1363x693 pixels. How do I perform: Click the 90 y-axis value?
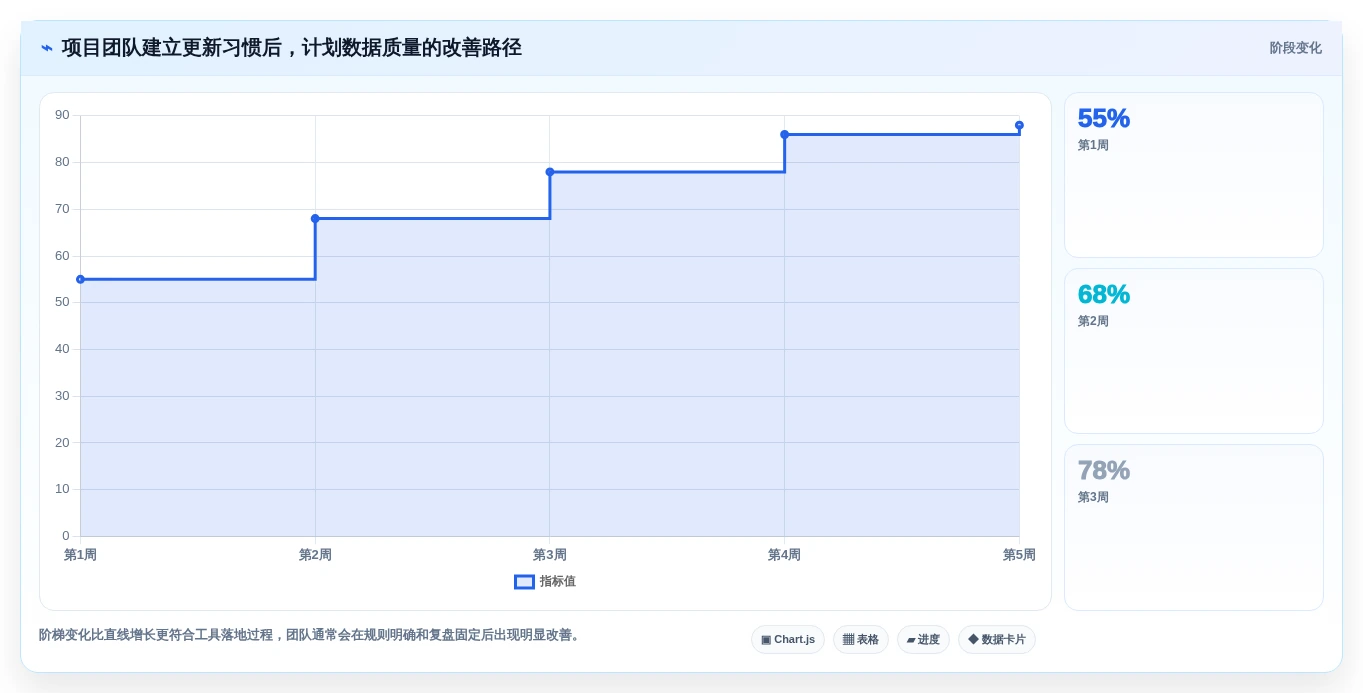[x=62, y=115]
